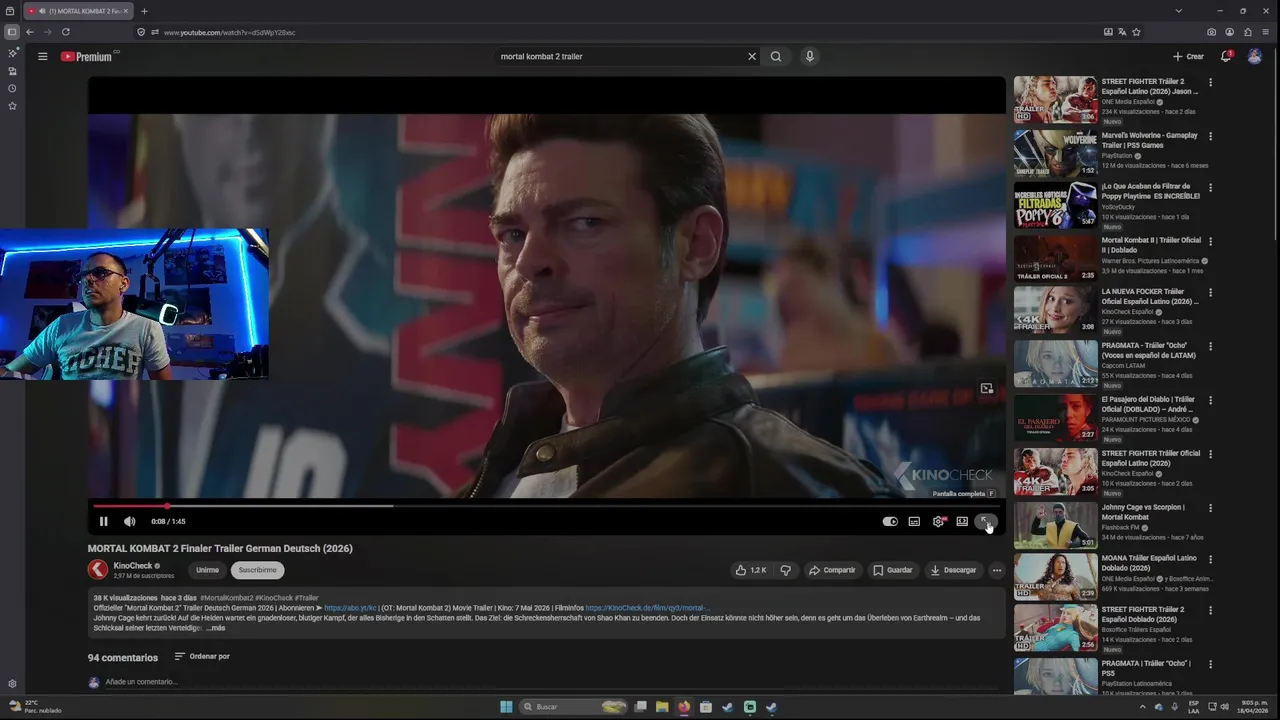Open the Crear menu

coord(1189,56)
